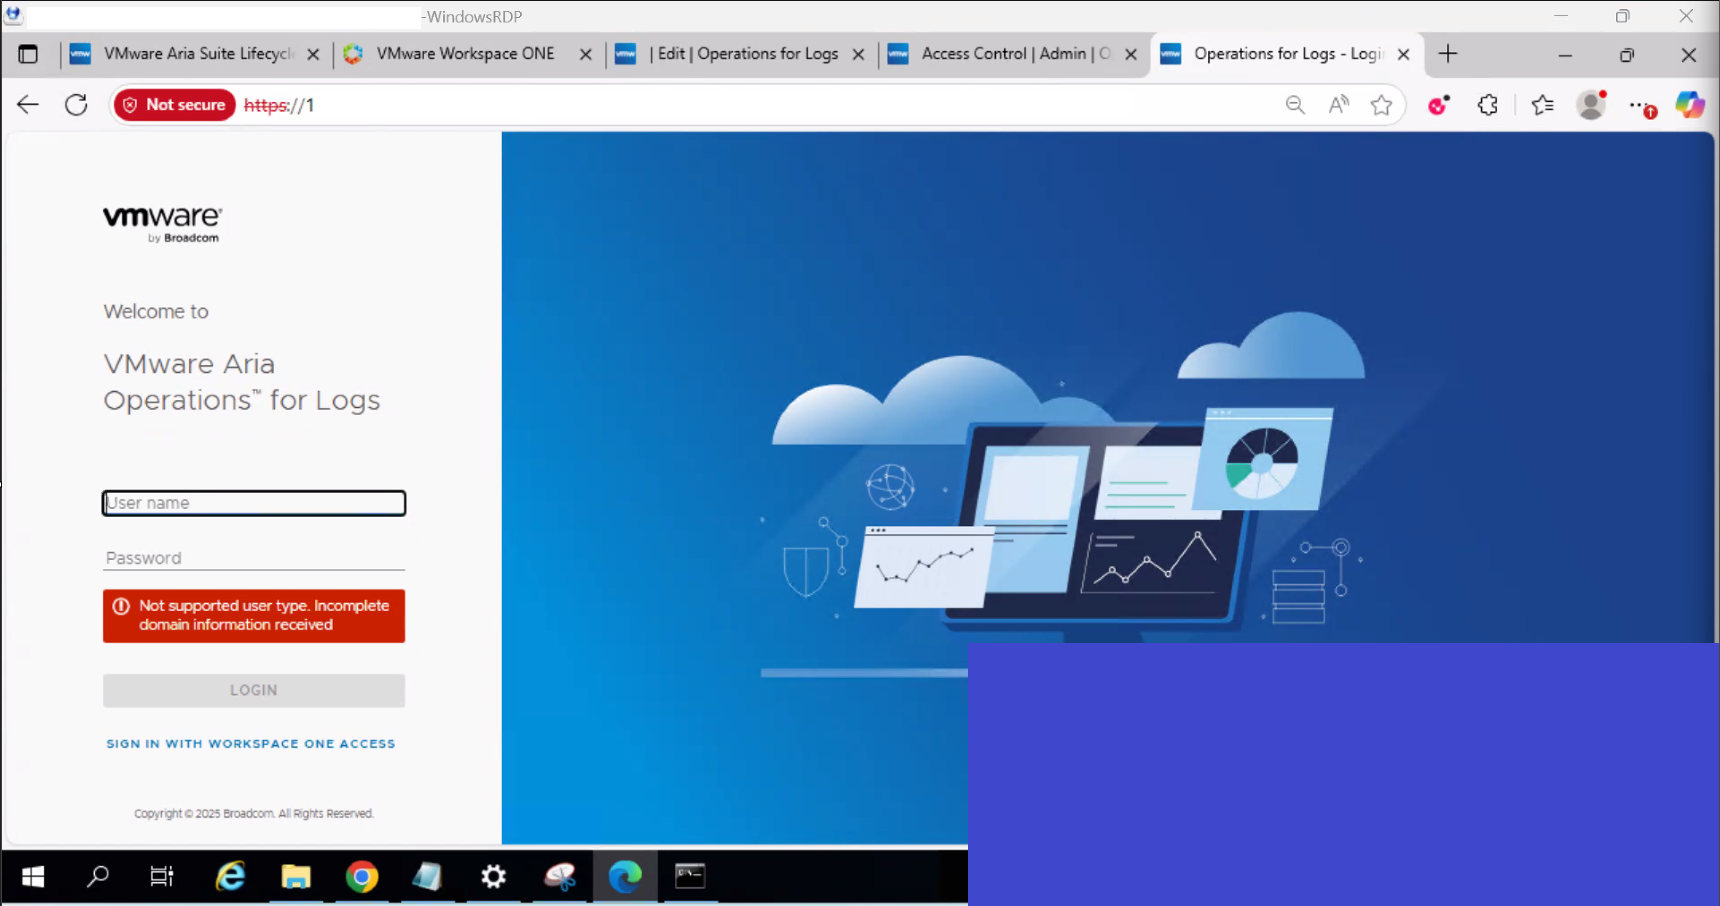This screenshot has height=906, width=1720.
Task: Open the browser Extensions puzzle icon
Action: [1488, 105]
